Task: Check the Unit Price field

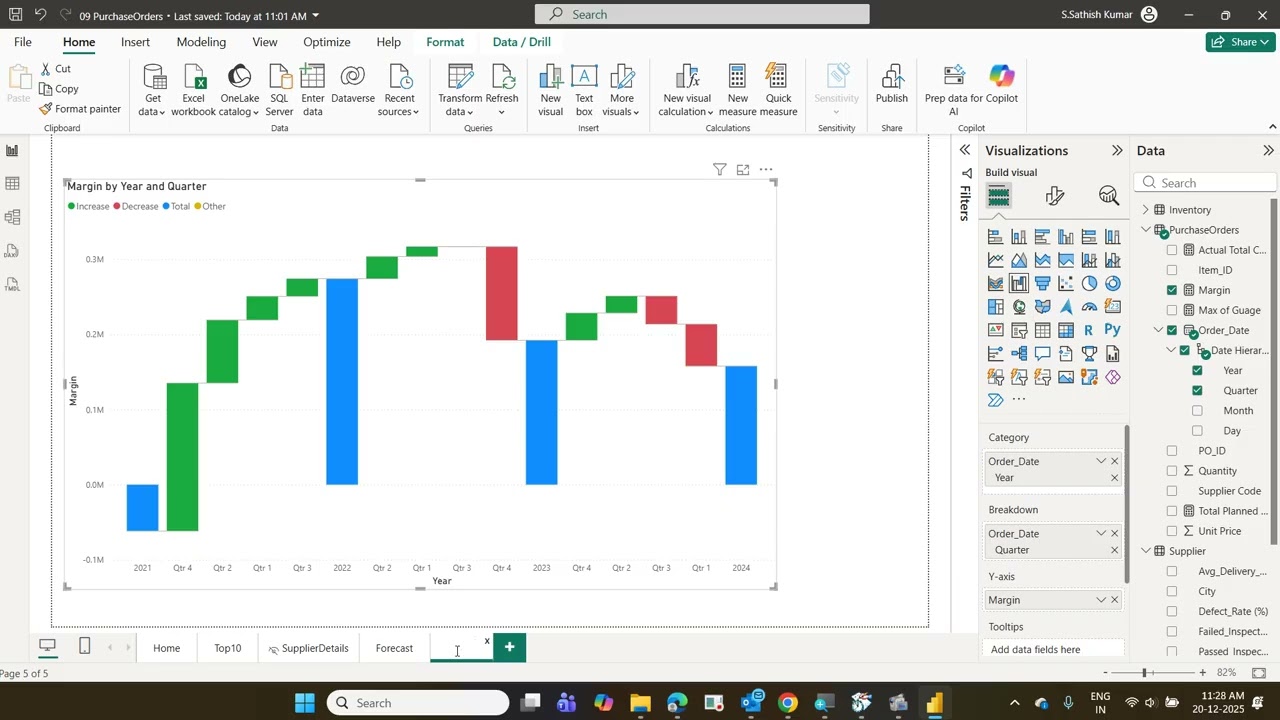Action: (1172, 531)
